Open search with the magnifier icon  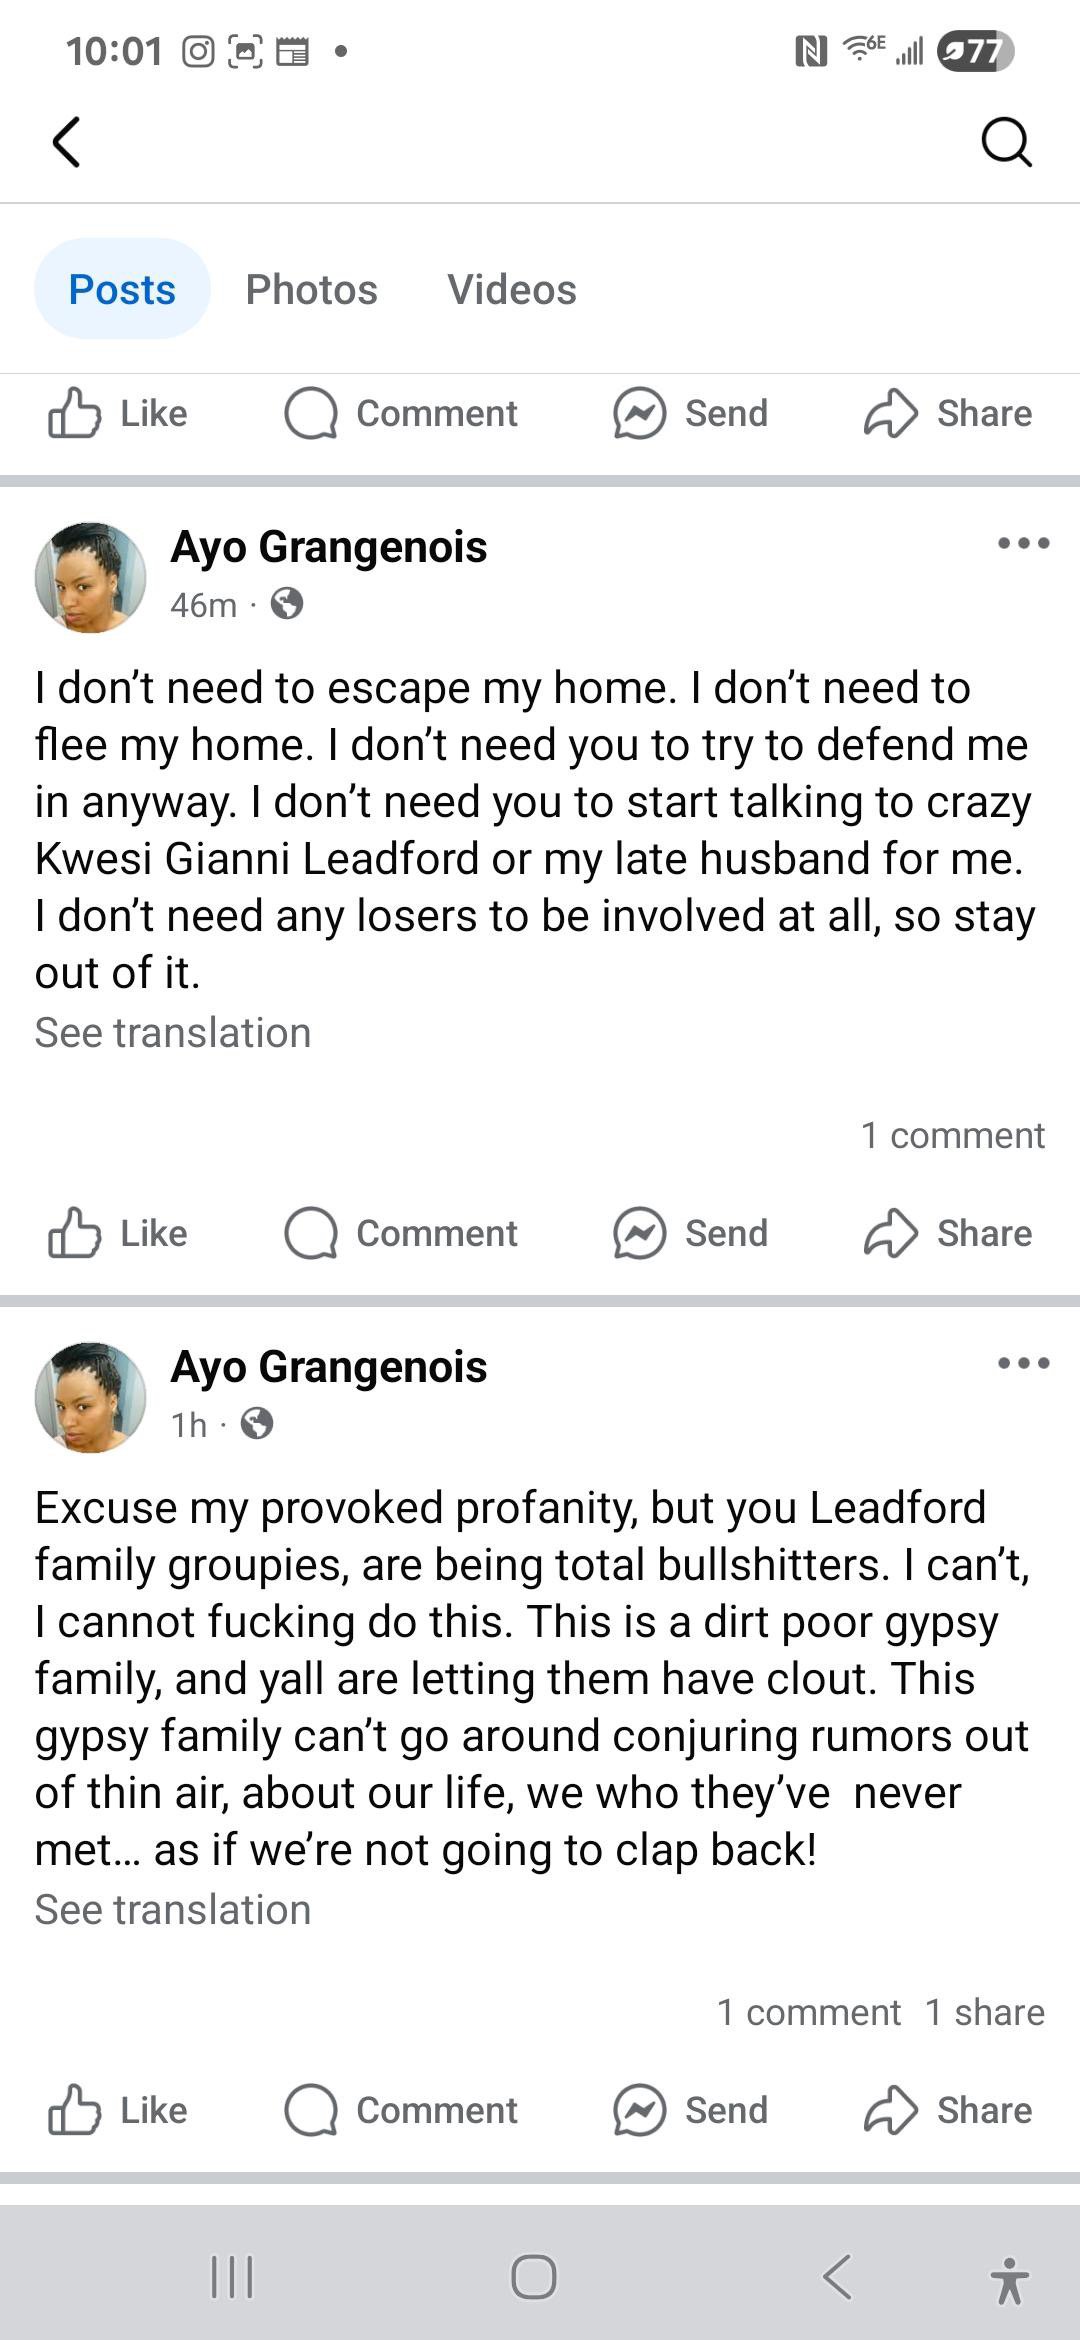(1005, 141)
